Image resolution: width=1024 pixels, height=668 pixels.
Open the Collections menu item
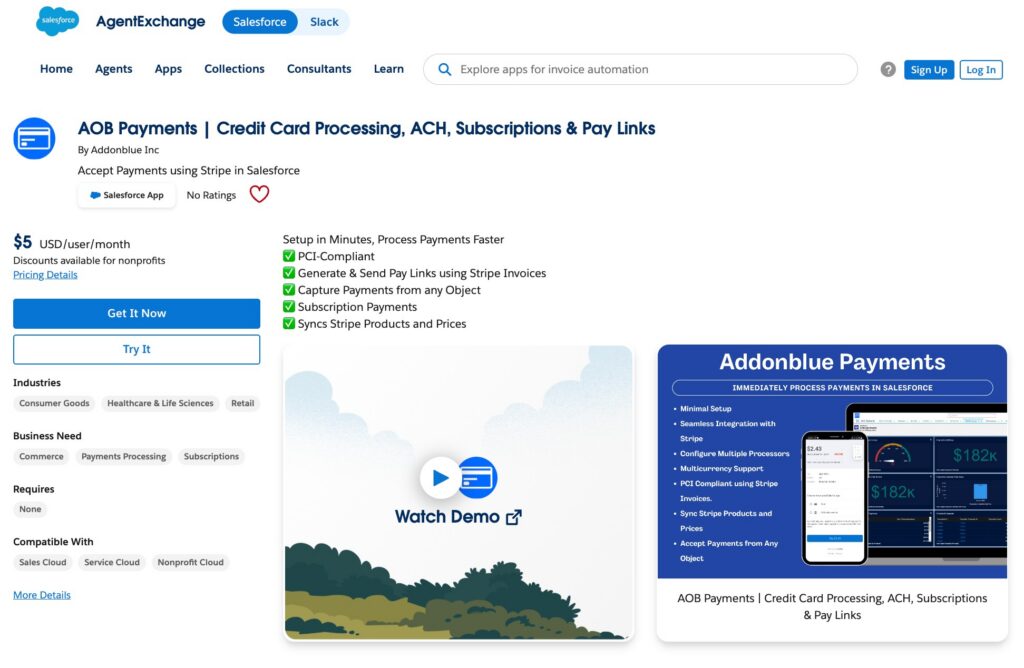point(234,69)
